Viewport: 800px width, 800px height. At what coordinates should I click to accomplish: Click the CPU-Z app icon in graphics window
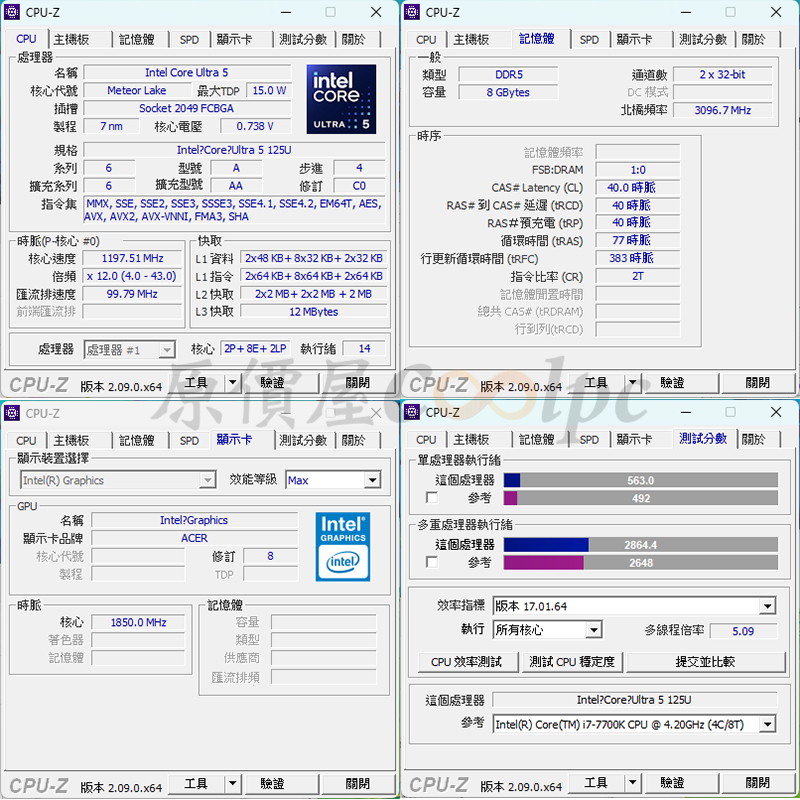(x=12, y=412)
